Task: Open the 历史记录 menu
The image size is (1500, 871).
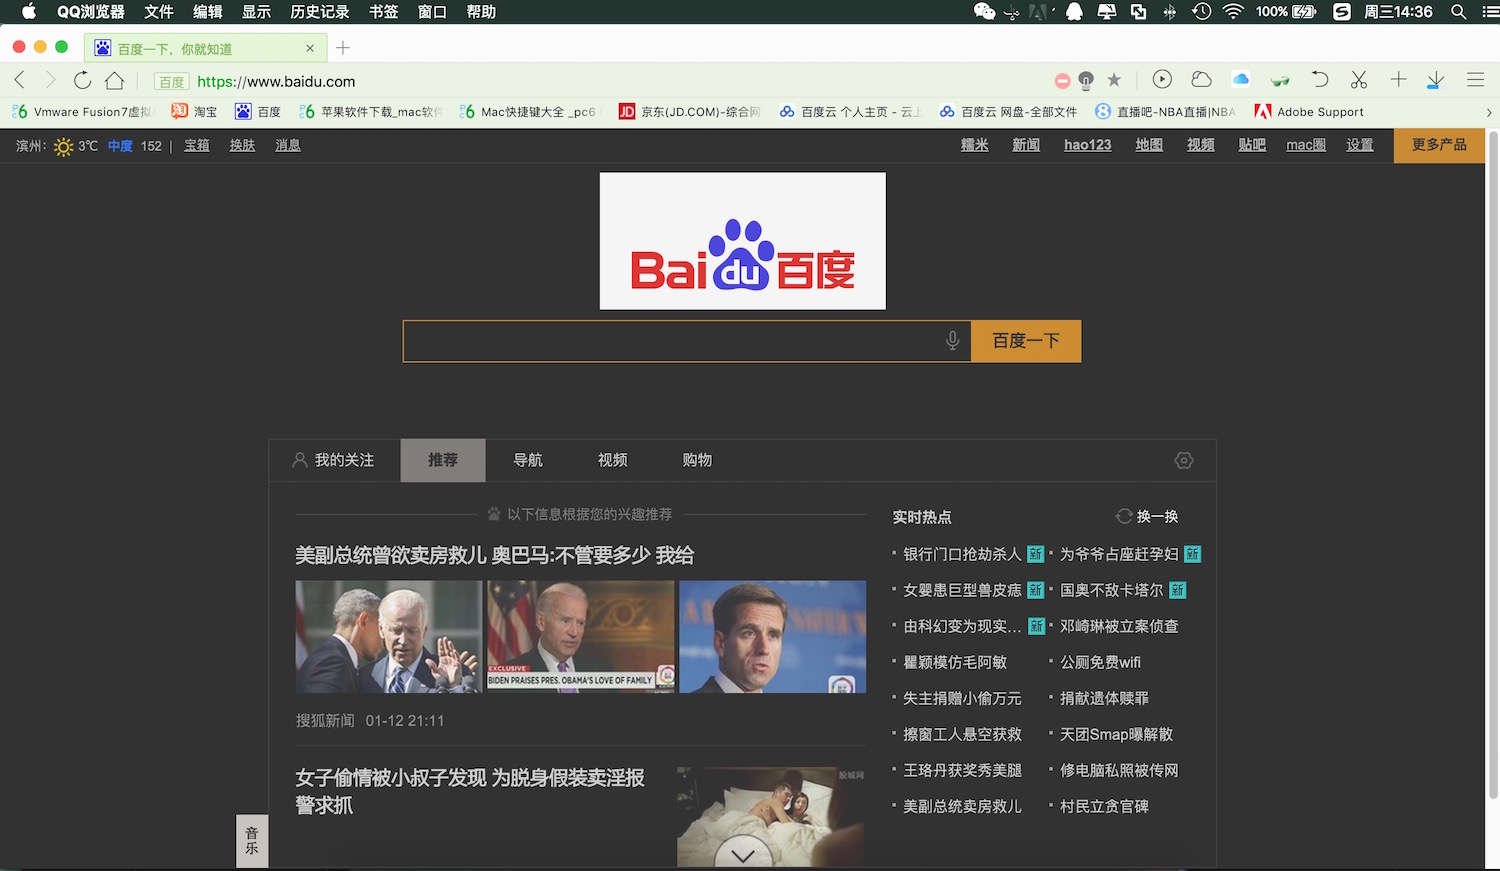Action: (320, 12)
